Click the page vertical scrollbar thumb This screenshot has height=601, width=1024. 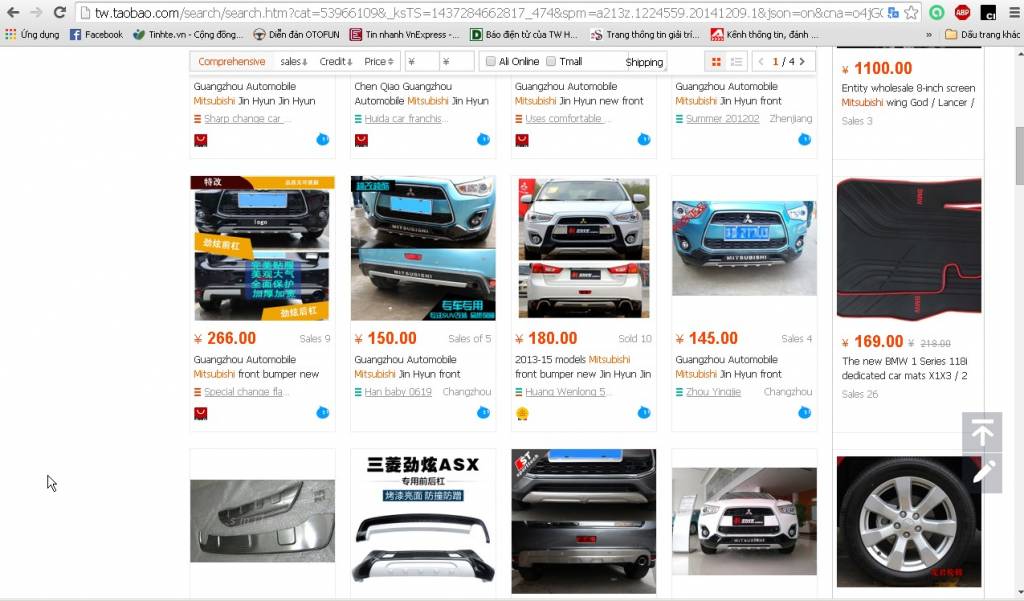[1019, 155]
